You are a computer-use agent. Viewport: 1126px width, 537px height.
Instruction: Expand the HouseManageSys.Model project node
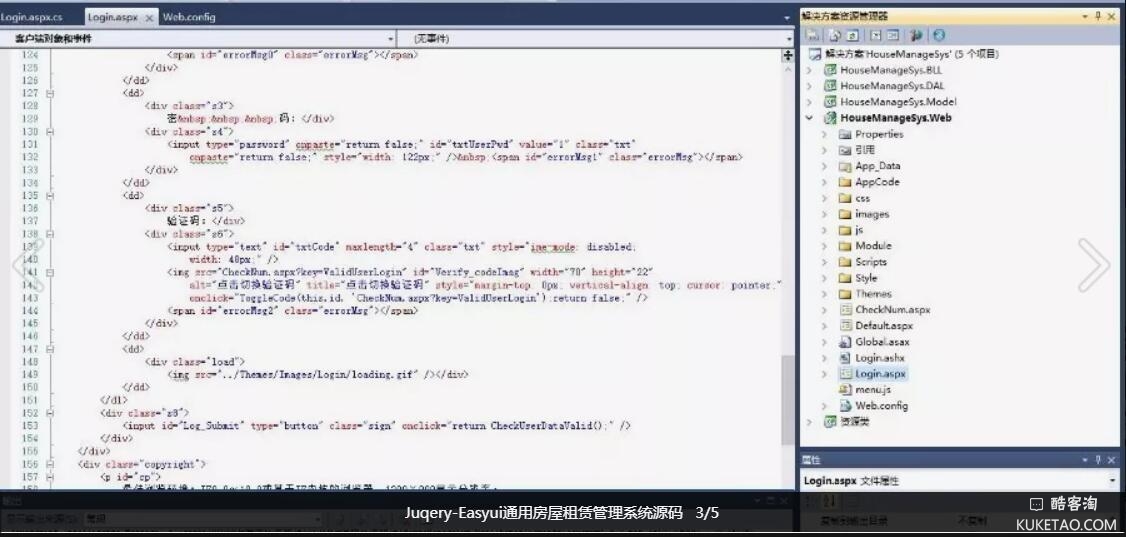coord(809,102)
